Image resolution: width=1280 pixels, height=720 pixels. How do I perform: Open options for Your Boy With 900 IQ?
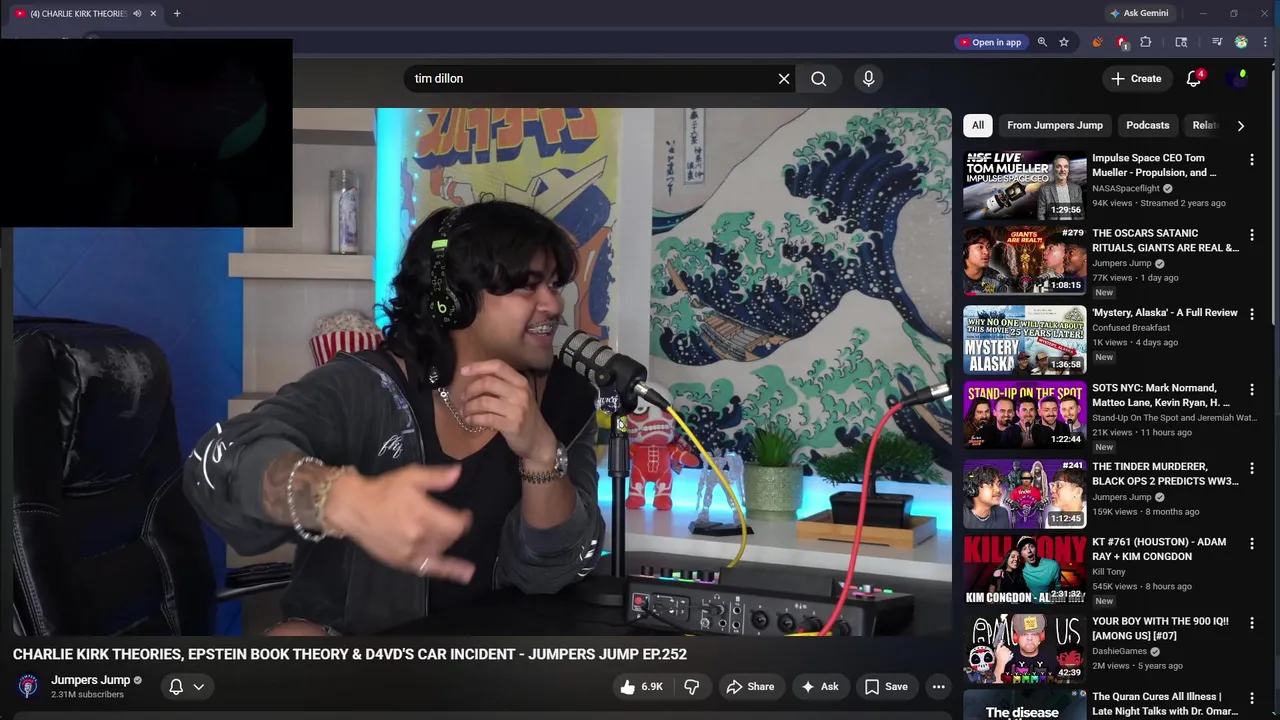[1251, 623]
